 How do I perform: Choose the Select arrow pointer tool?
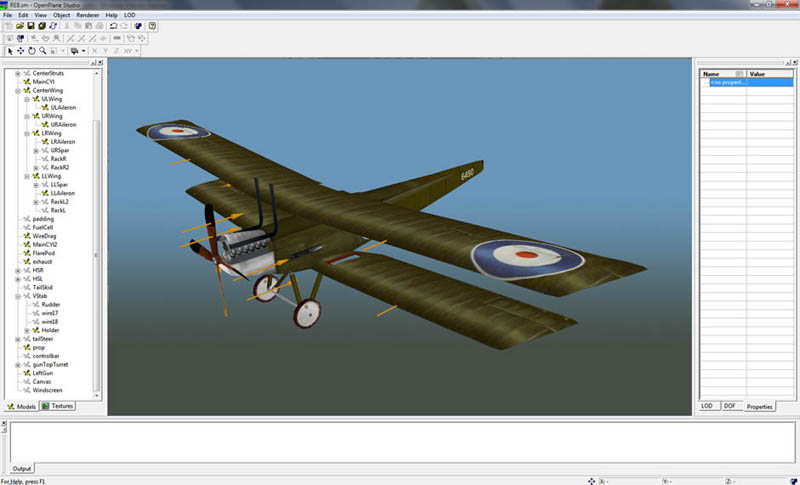click(10, 51)
